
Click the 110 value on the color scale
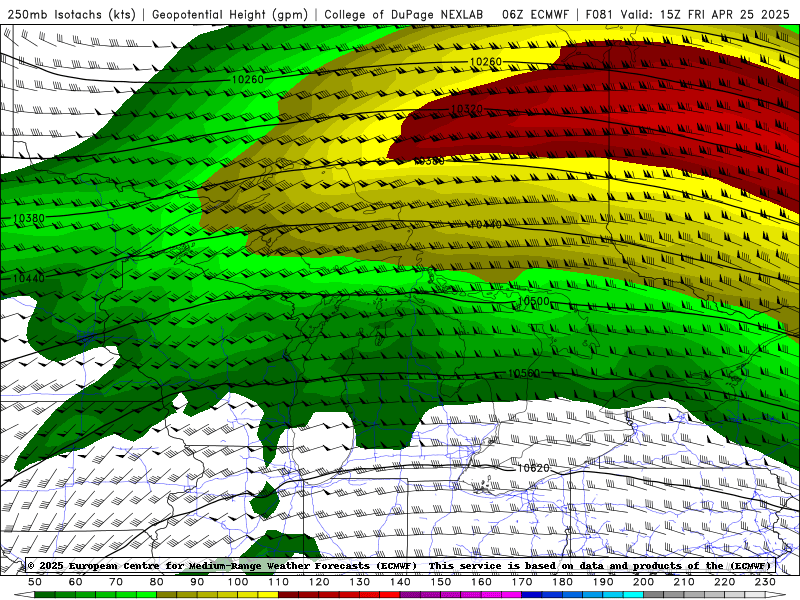click(x=278, y=582)
